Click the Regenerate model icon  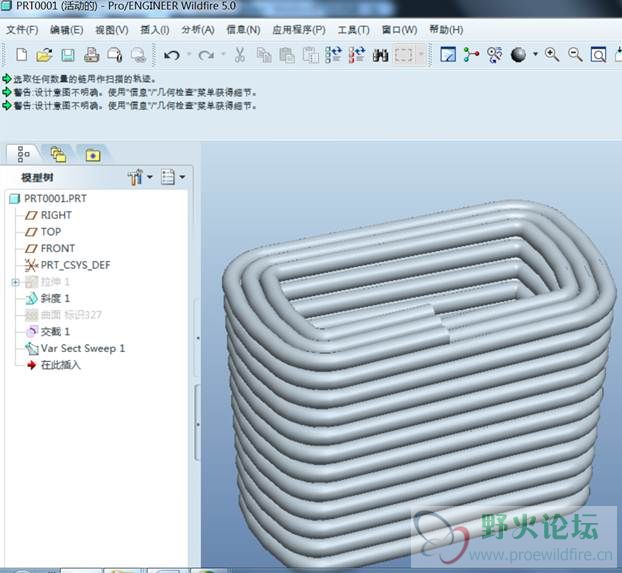tap(333, 55)
